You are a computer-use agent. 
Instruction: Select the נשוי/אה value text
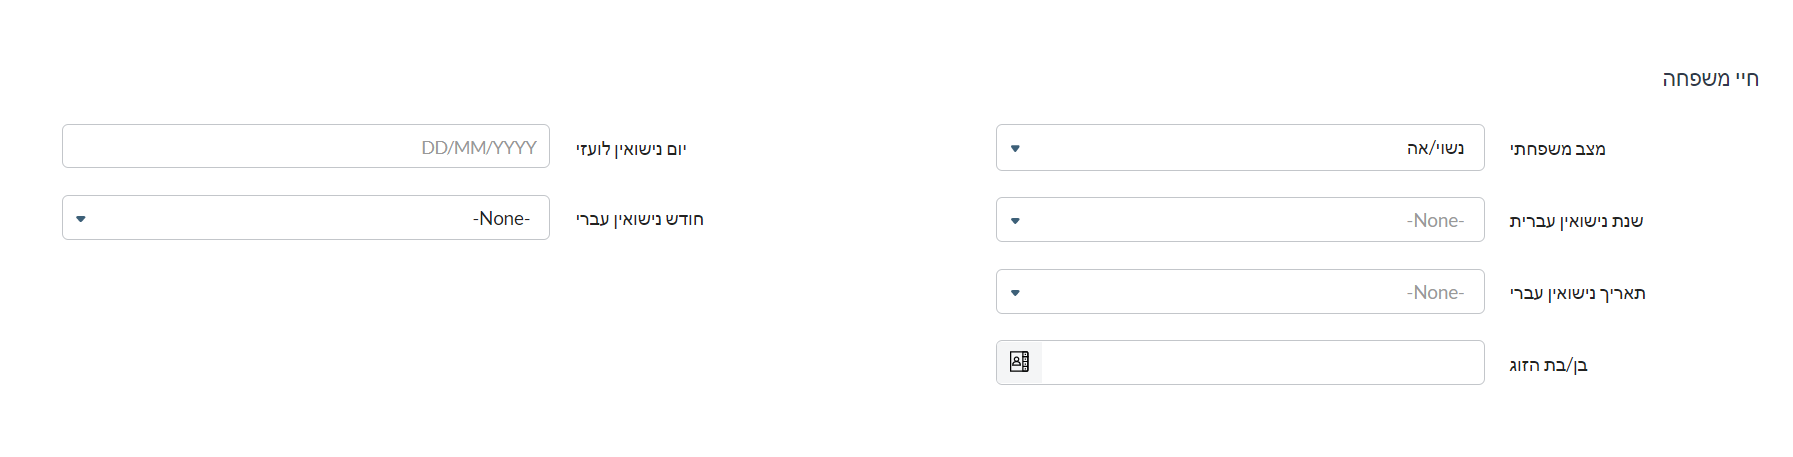point(1435,148)
